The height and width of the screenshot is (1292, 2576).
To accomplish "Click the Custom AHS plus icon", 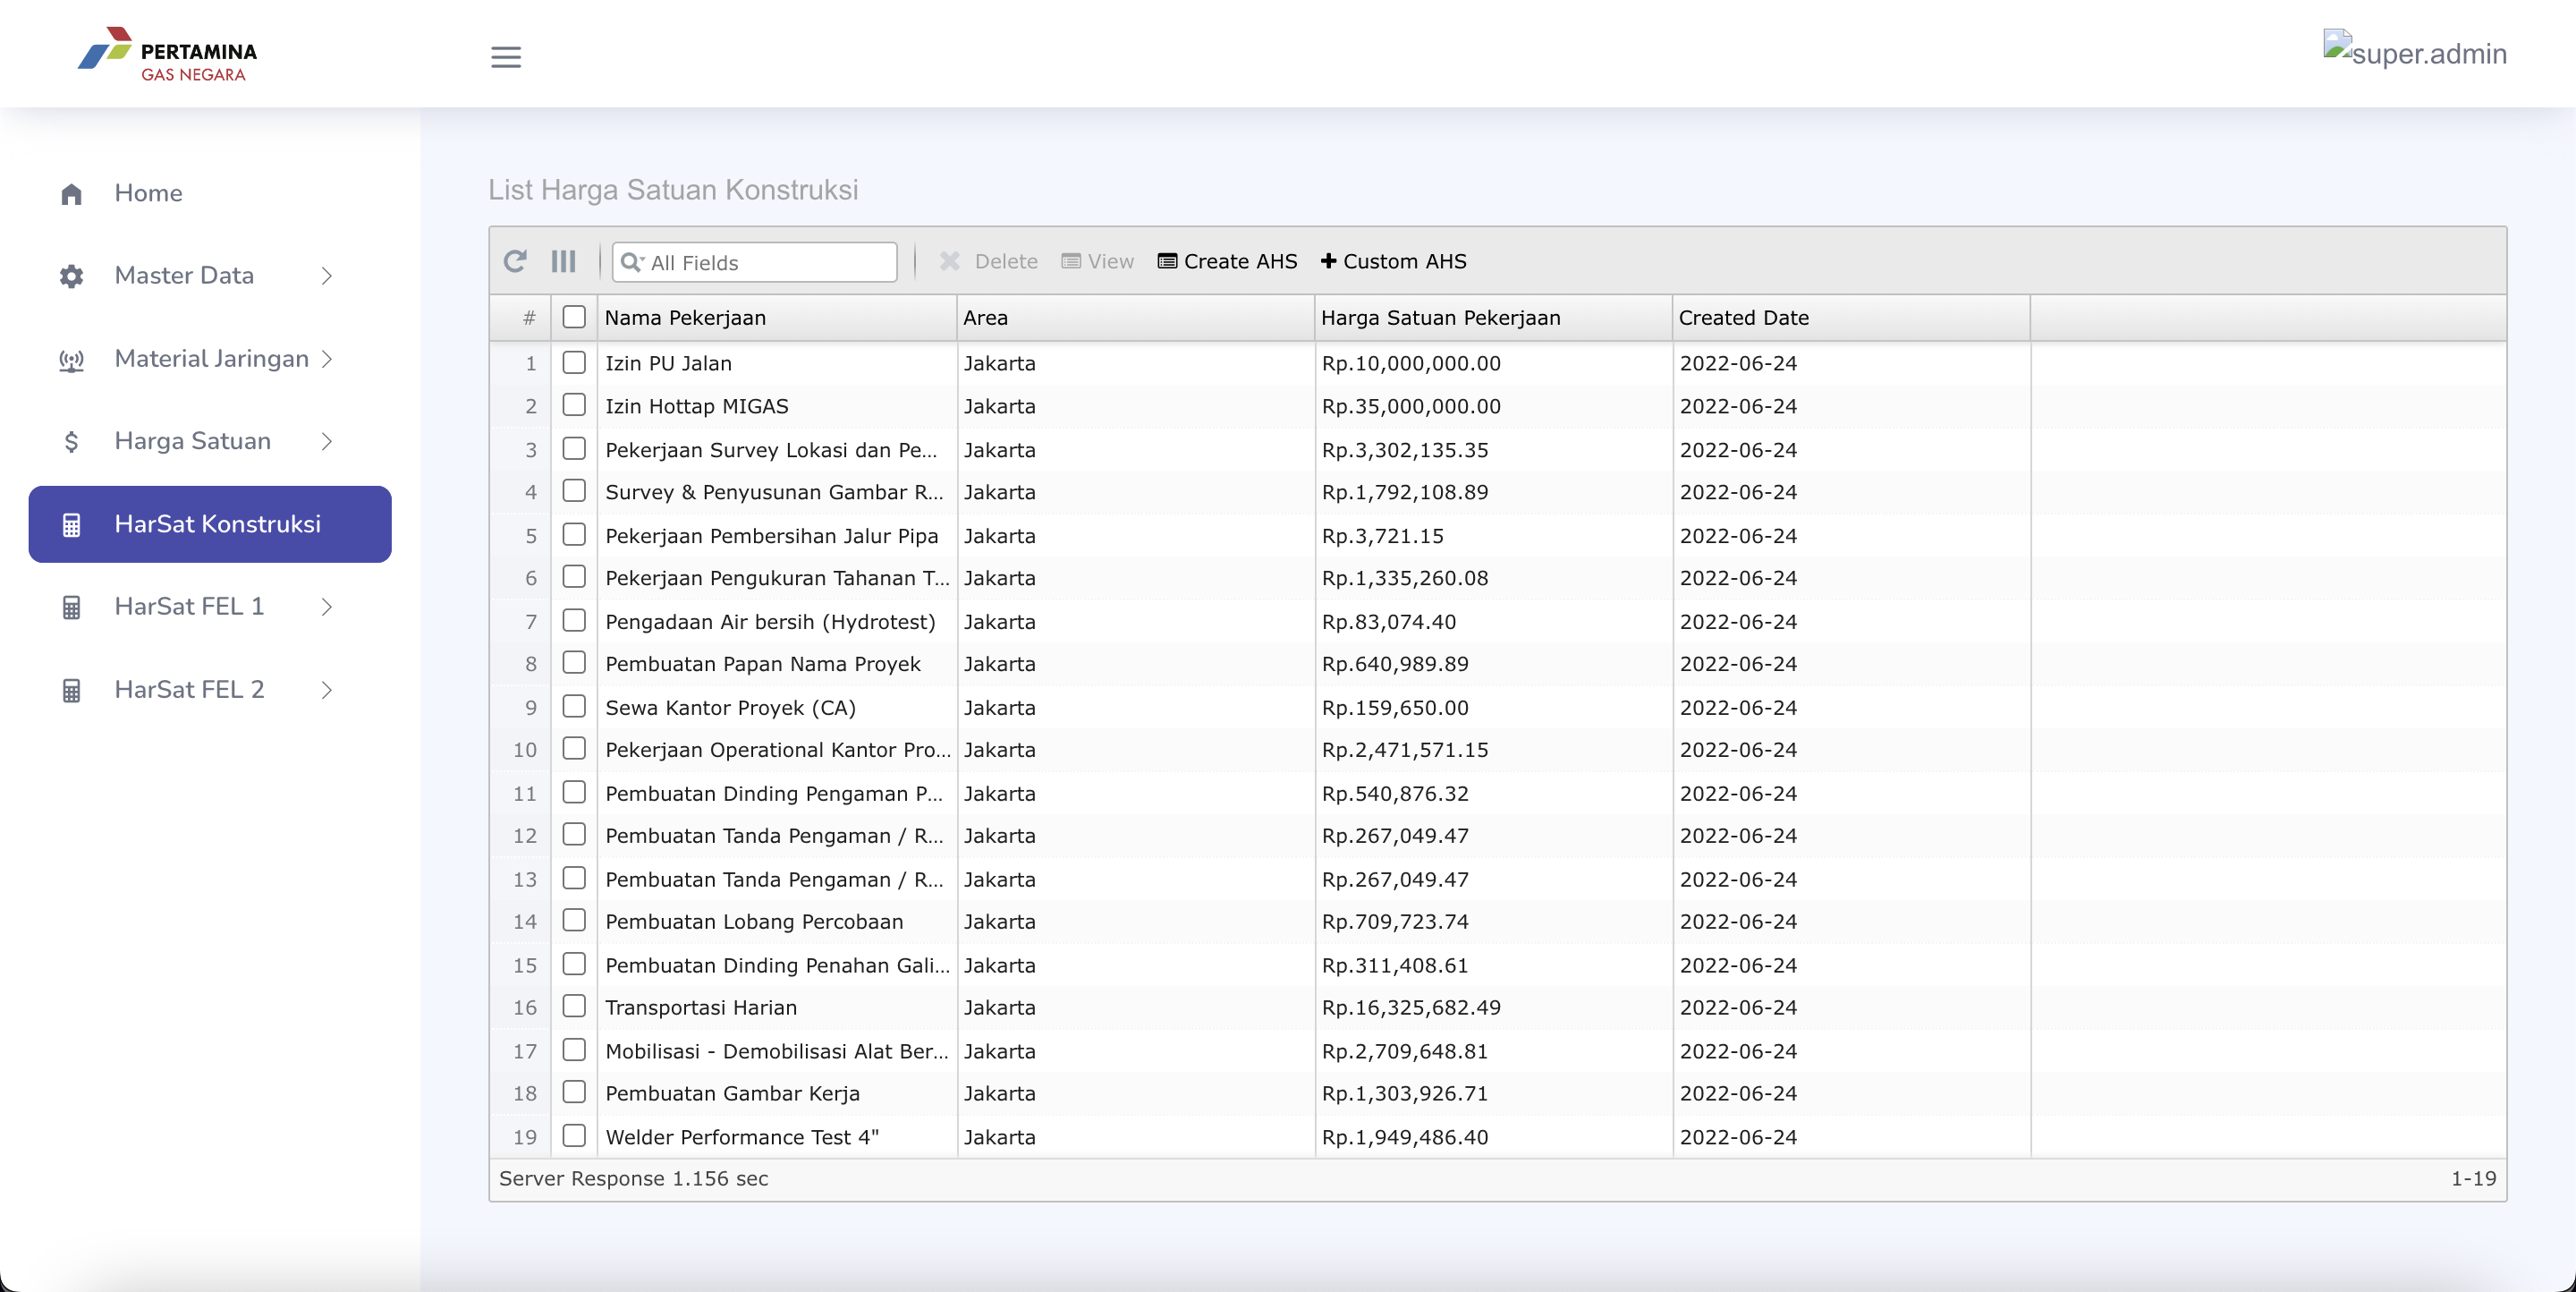I will pos(1328,261).
